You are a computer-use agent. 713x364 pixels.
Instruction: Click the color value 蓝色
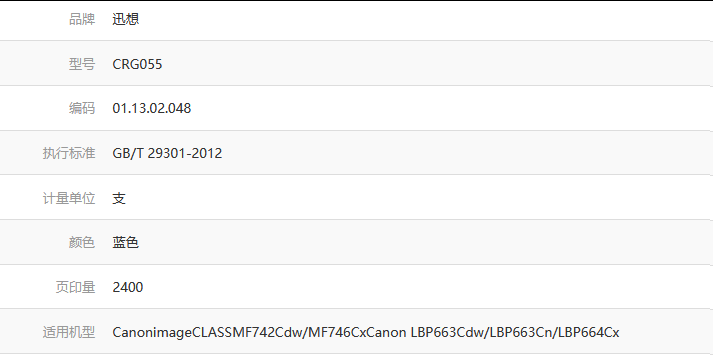tap(126, 242)
